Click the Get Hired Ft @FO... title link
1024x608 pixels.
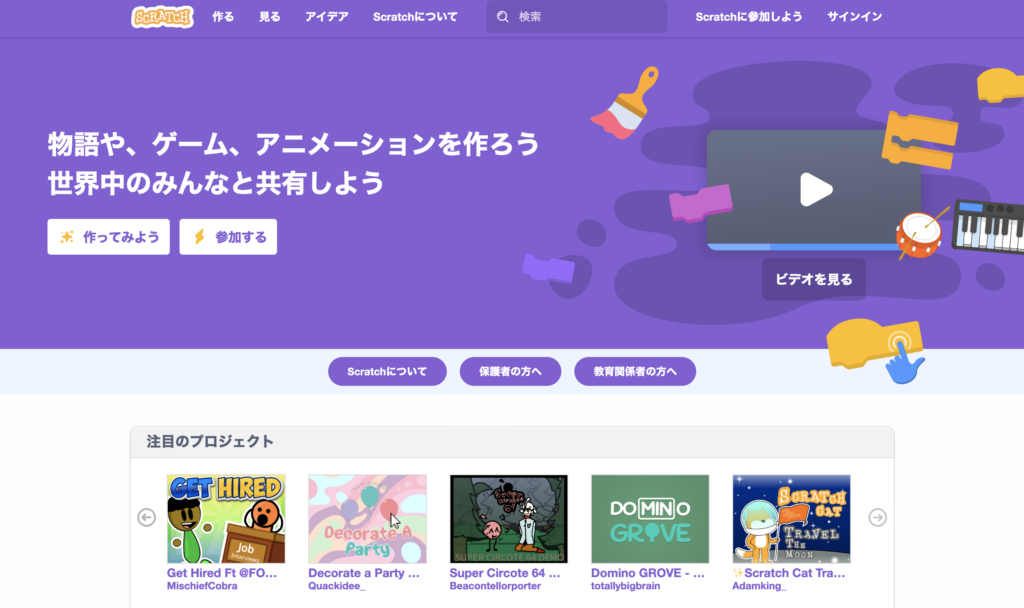tap(222, 573)
